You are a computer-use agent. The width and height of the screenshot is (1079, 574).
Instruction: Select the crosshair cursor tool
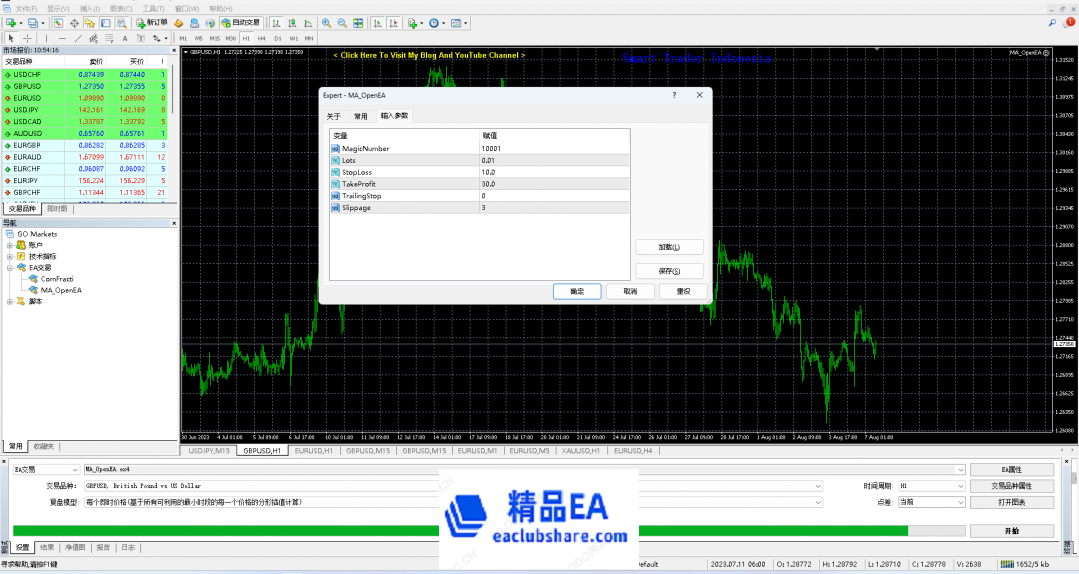pos(27,39)
